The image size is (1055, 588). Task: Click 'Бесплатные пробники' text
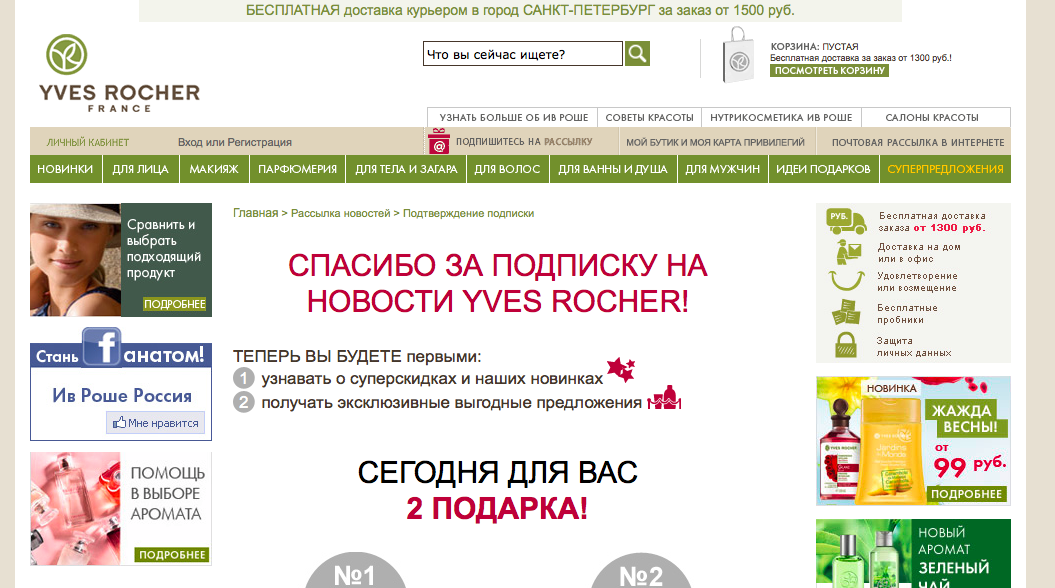pyautogui.click(x=907, y=314)
